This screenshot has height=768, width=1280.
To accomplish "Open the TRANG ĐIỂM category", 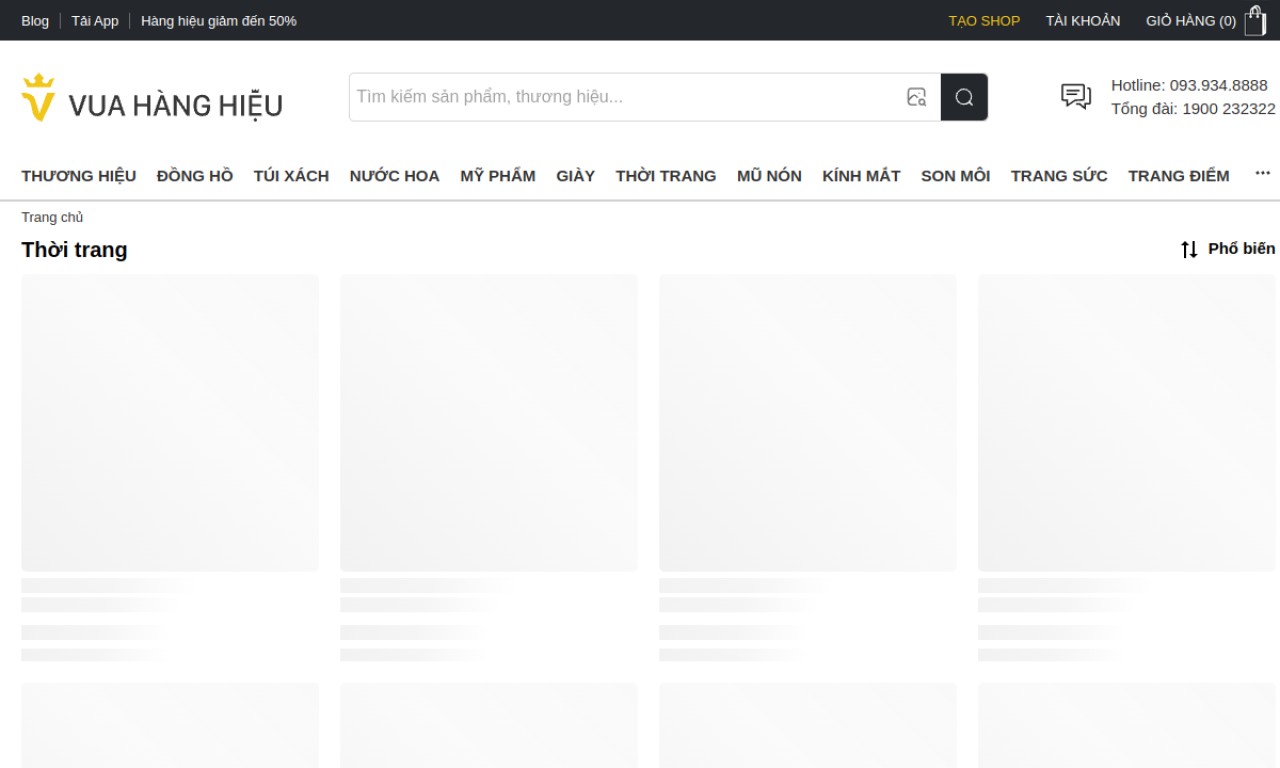I will tap(1179, 176).
